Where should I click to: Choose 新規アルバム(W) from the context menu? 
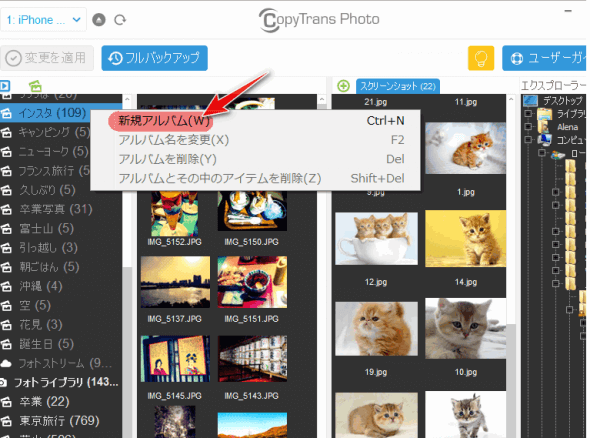tap(164, 121)
